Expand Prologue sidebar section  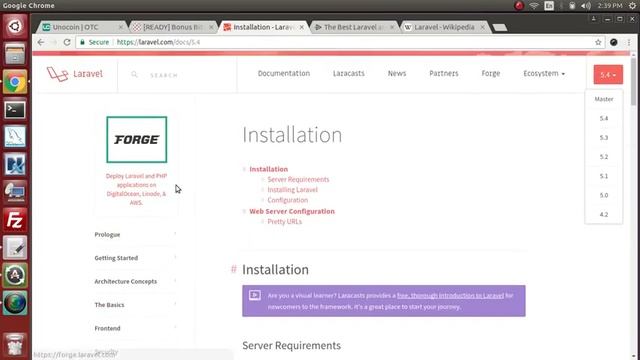(136, 235)
